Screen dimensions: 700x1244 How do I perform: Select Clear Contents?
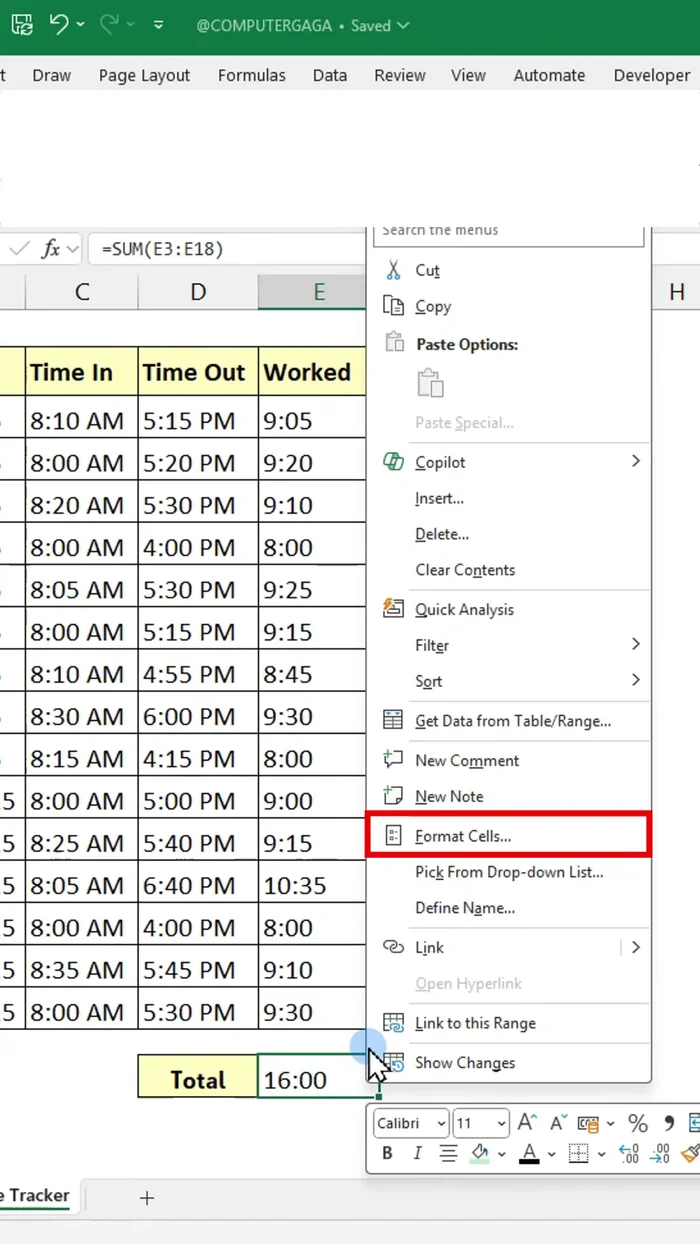(x=509, y=570)
